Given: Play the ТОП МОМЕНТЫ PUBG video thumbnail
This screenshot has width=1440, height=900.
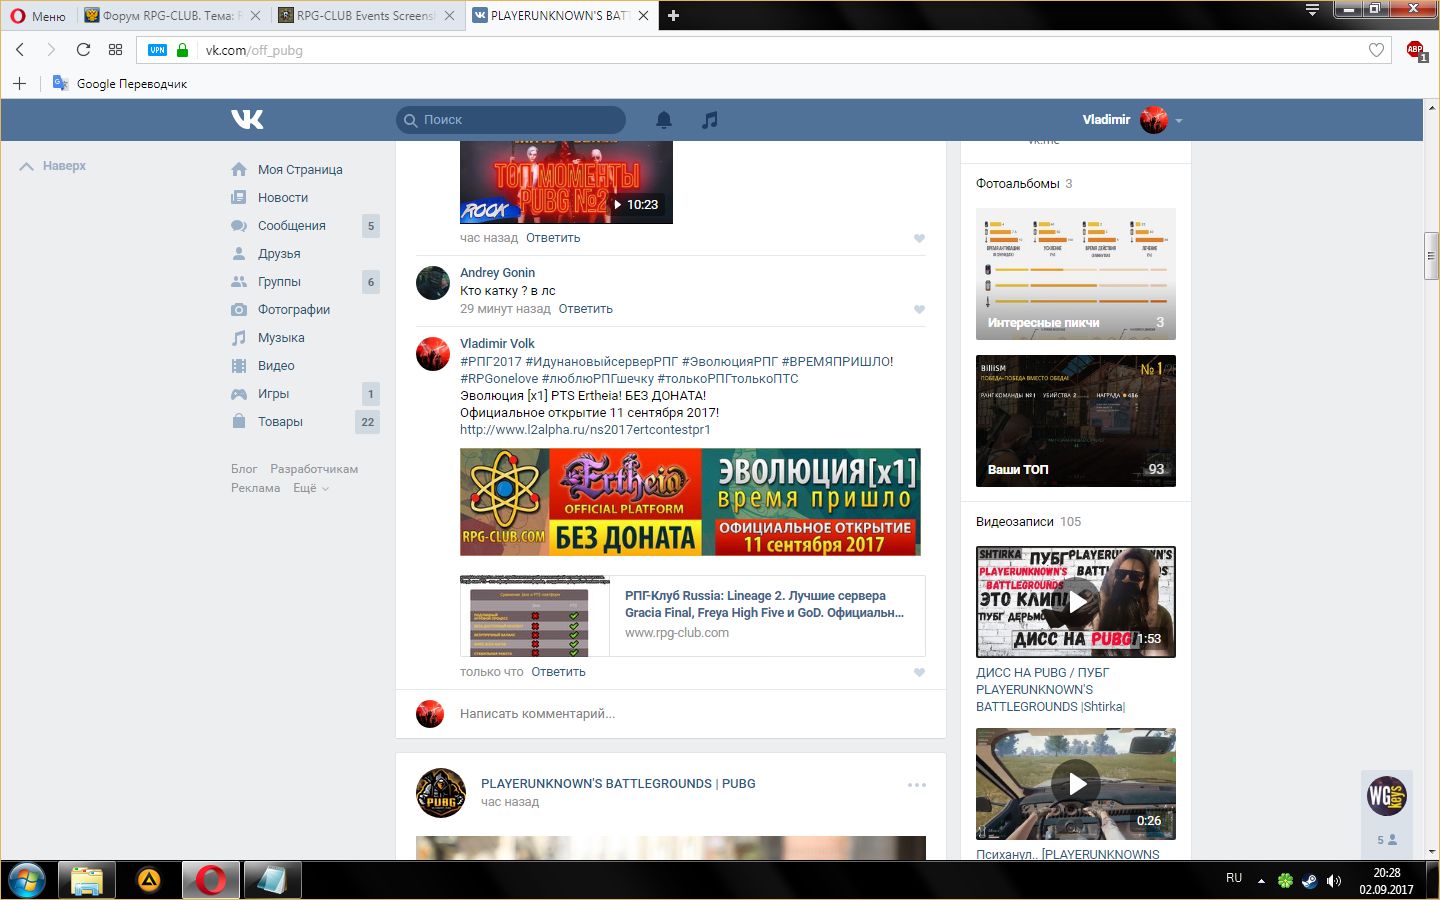Looking at the screenshot, I should pyautogui.click(x=566, y=182).
